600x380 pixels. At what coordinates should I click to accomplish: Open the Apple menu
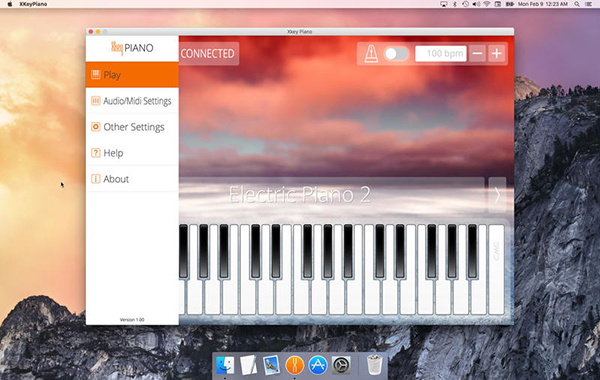(10, 4)
